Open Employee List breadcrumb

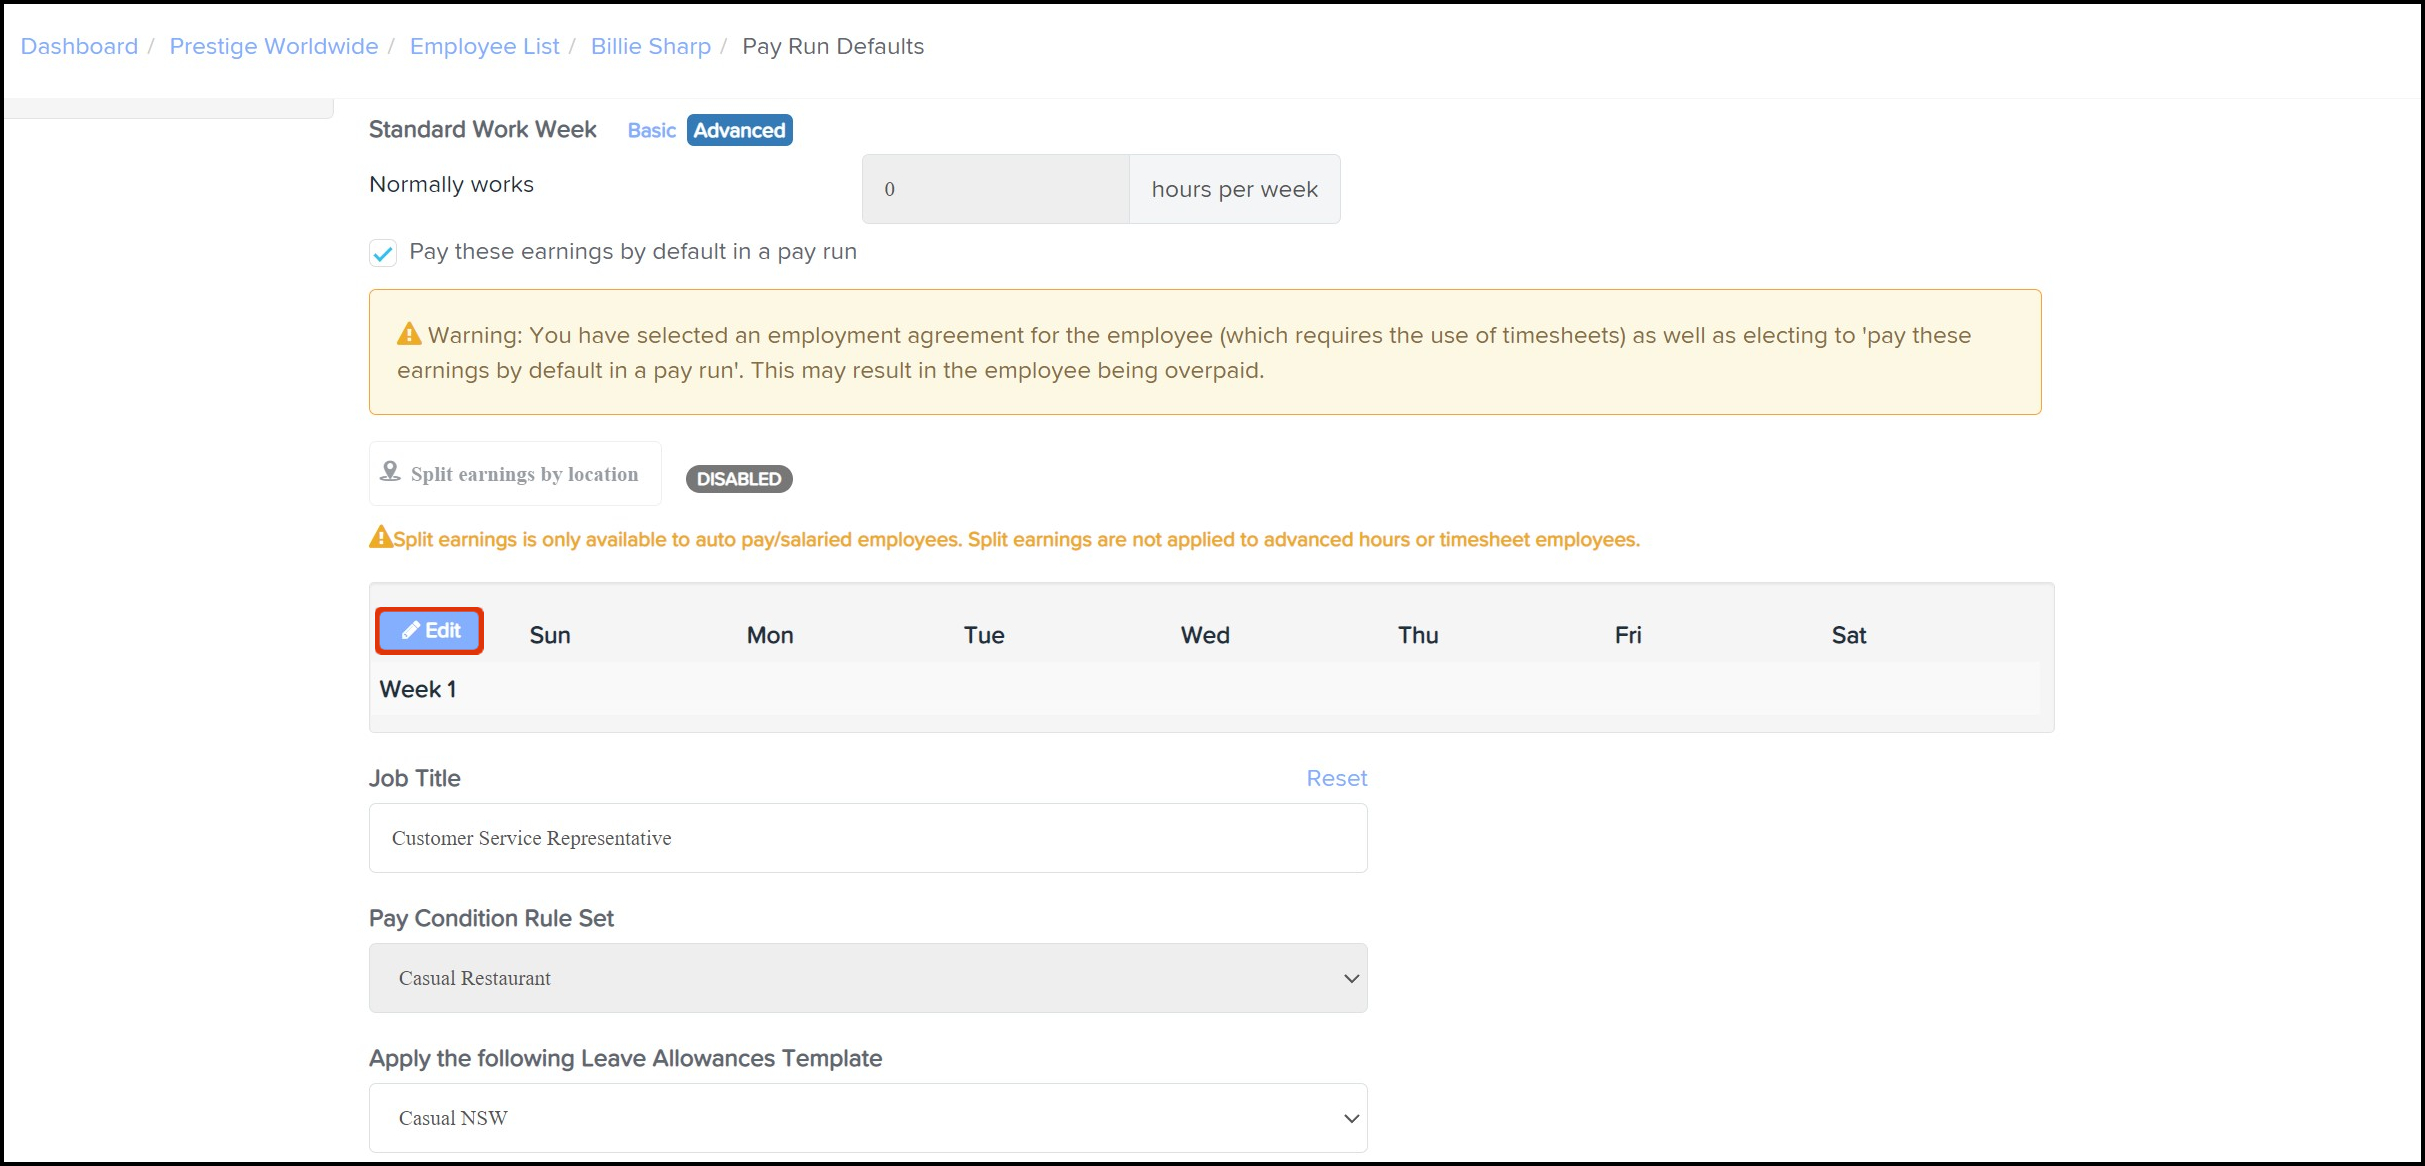tap(484, 46)
